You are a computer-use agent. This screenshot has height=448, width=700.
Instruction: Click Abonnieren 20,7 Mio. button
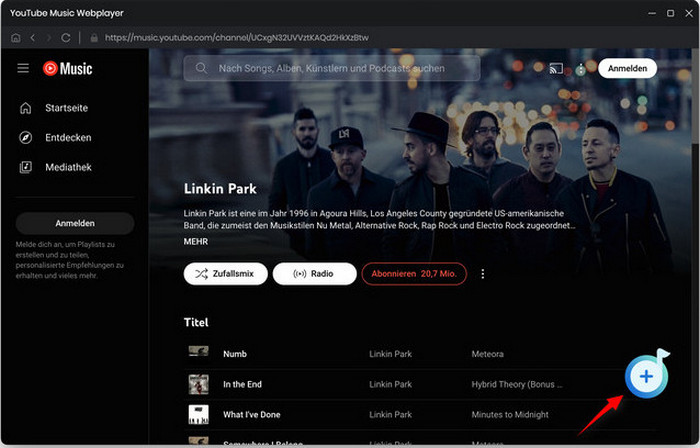click(x=414, y=274)
